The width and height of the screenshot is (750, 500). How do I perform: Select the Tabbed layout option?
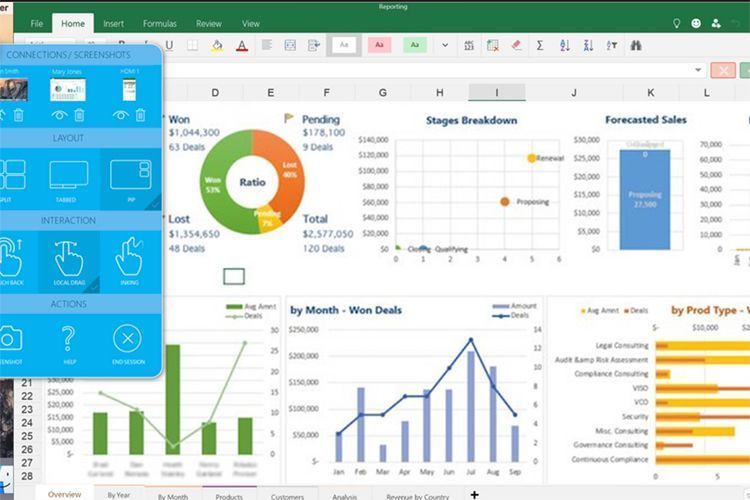click(68, 180)
